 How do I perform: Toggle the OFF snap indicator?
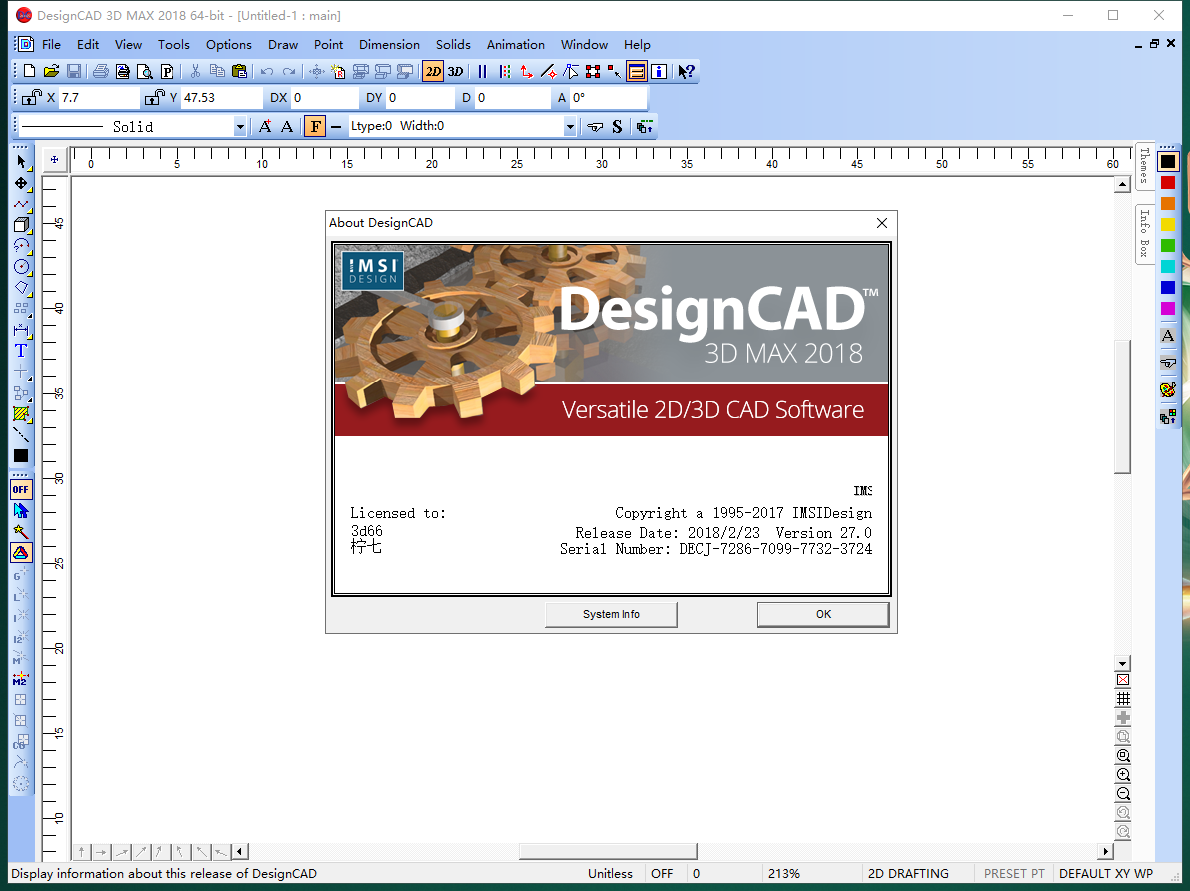pos(21,489)
